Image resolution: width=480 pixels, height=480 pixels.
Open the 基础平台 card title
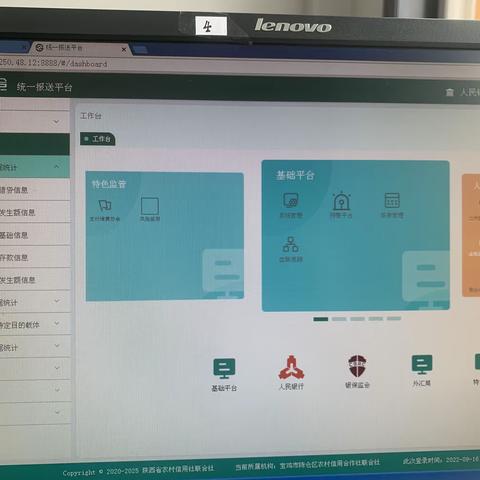(295, 175)
